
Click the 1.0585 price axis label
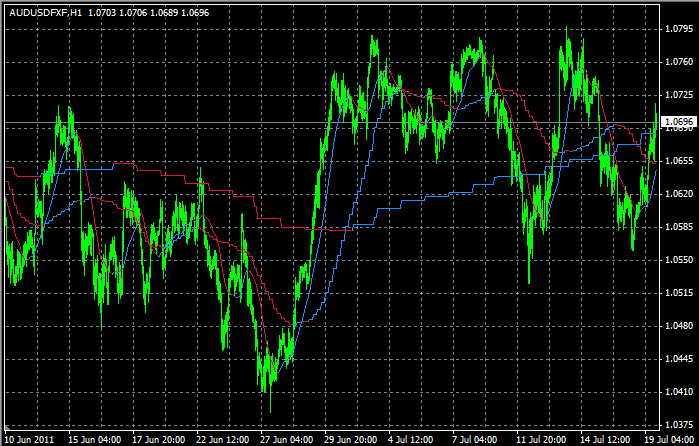[x=679, y=227]
